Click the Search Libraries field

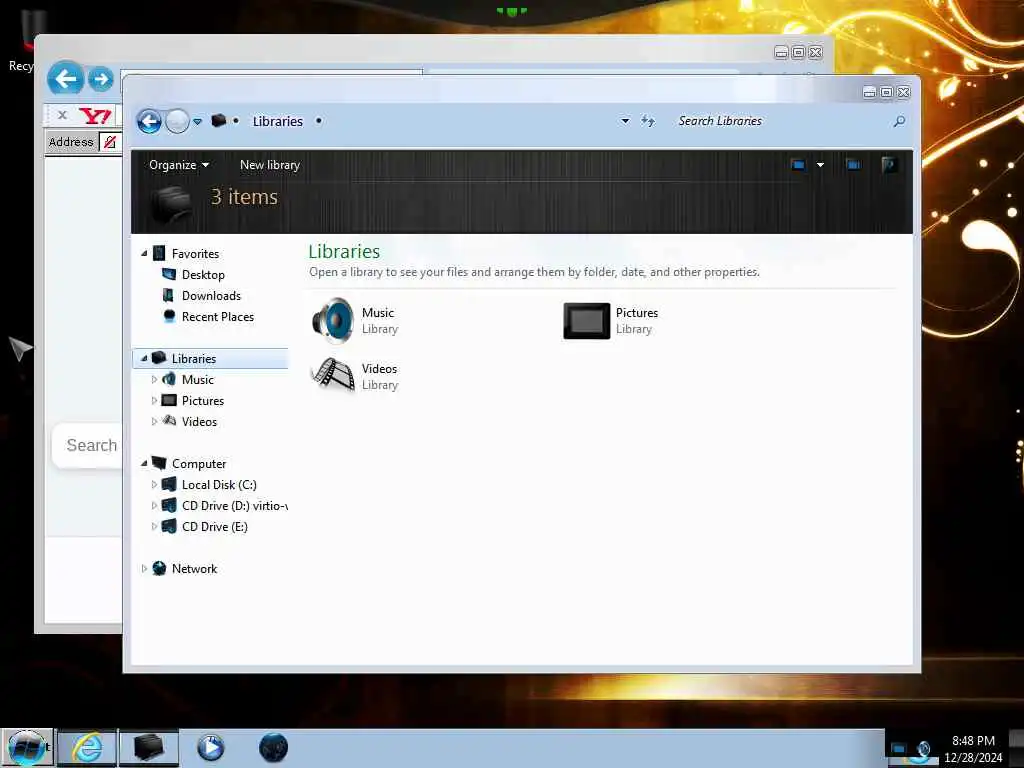780,121
